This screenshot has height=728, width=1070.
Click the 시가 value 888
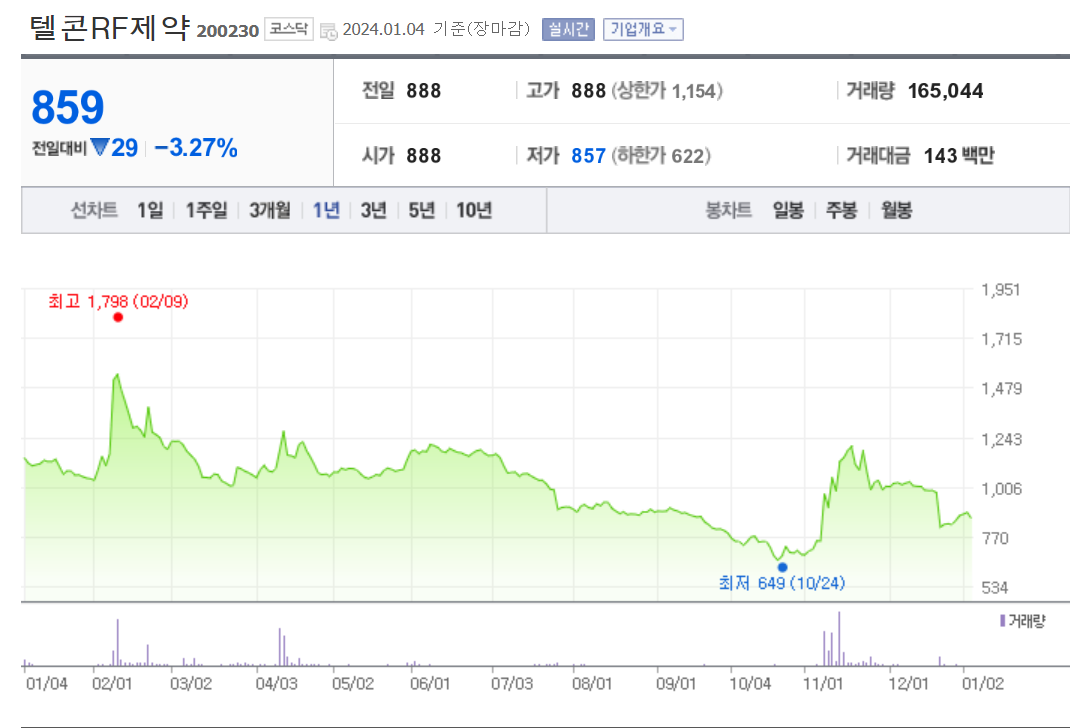point(424,156)
